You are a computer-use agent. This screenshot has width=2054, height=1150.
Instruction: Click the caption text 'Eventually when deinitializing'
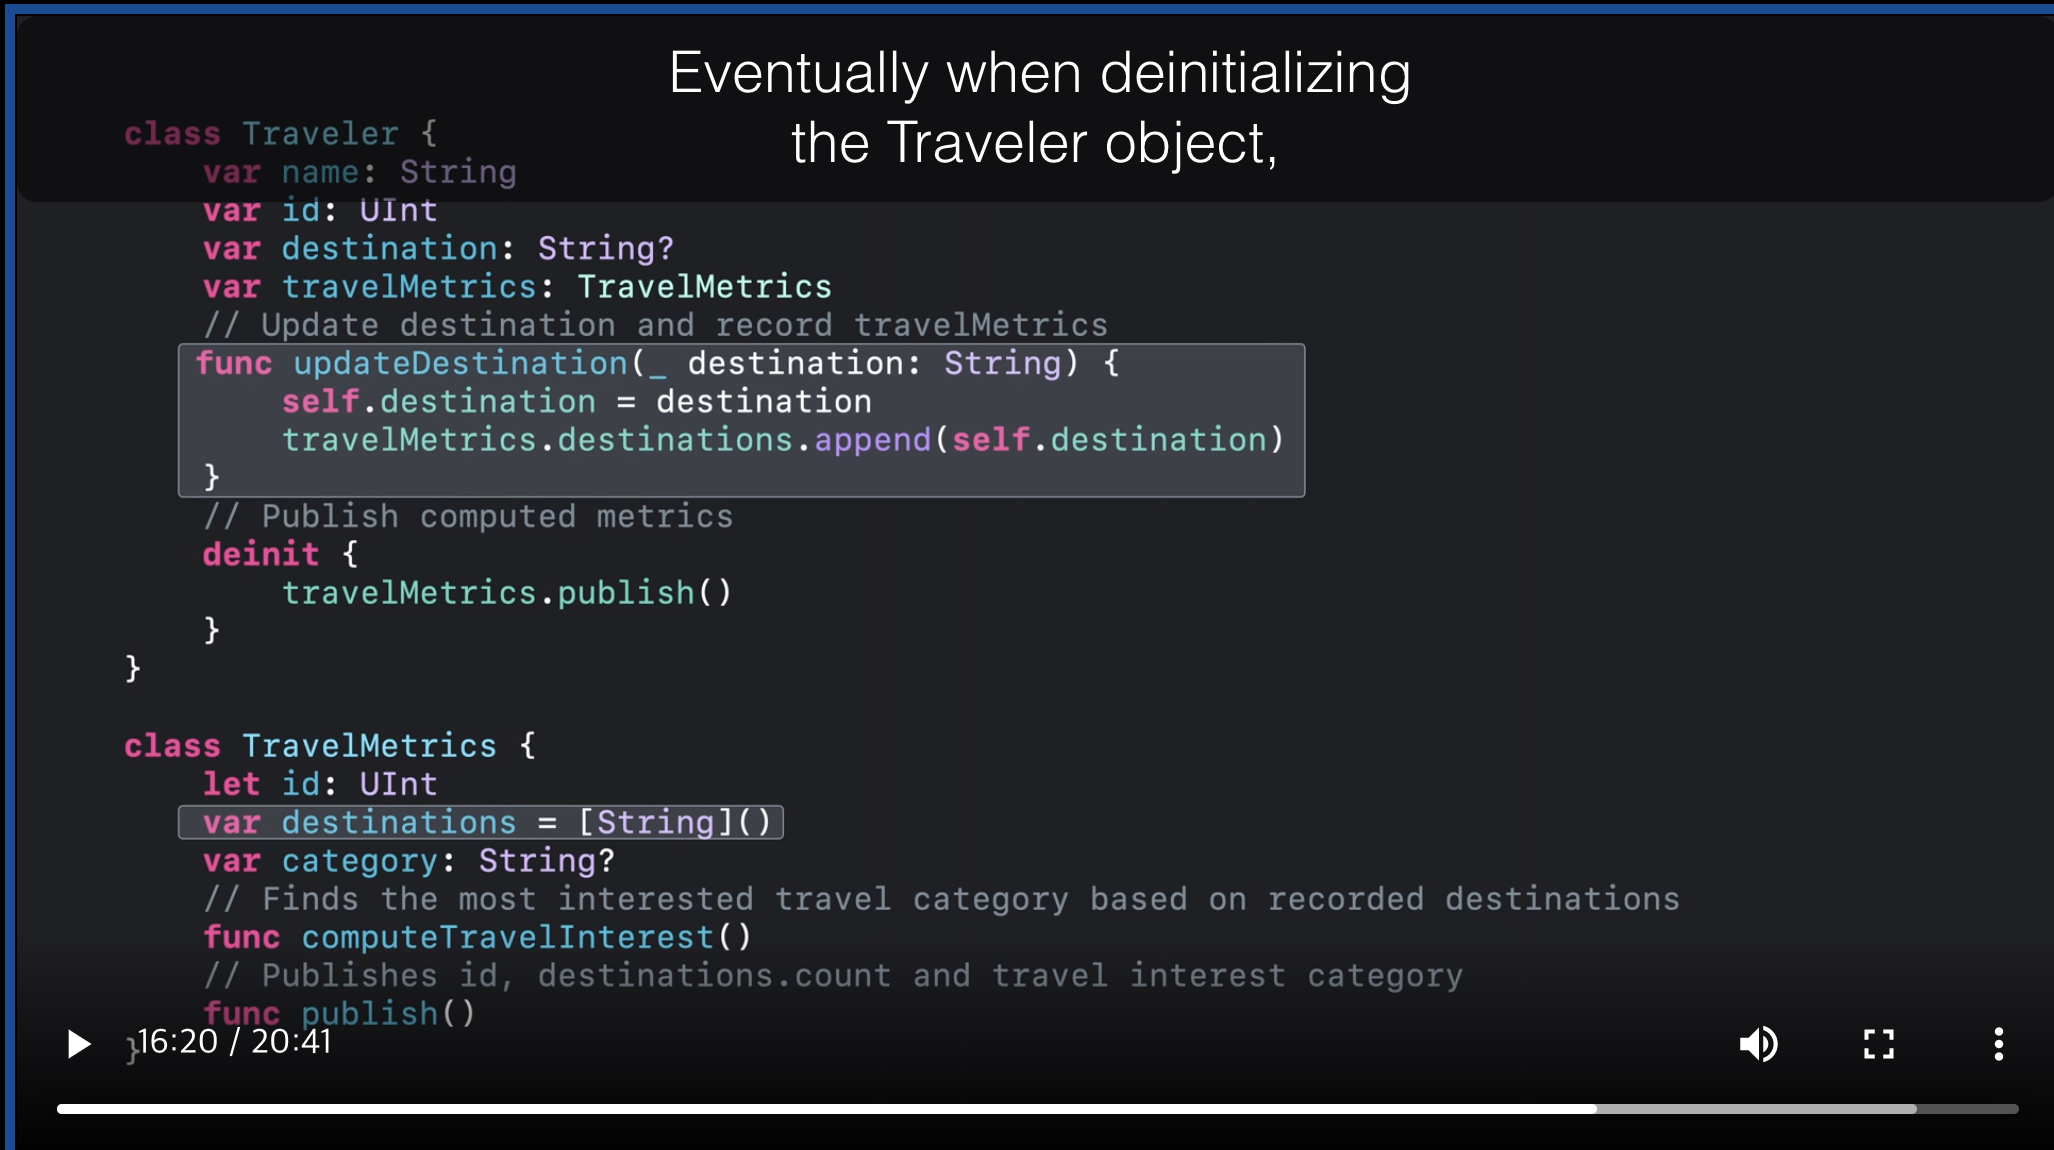click(x=1038, y=74)
